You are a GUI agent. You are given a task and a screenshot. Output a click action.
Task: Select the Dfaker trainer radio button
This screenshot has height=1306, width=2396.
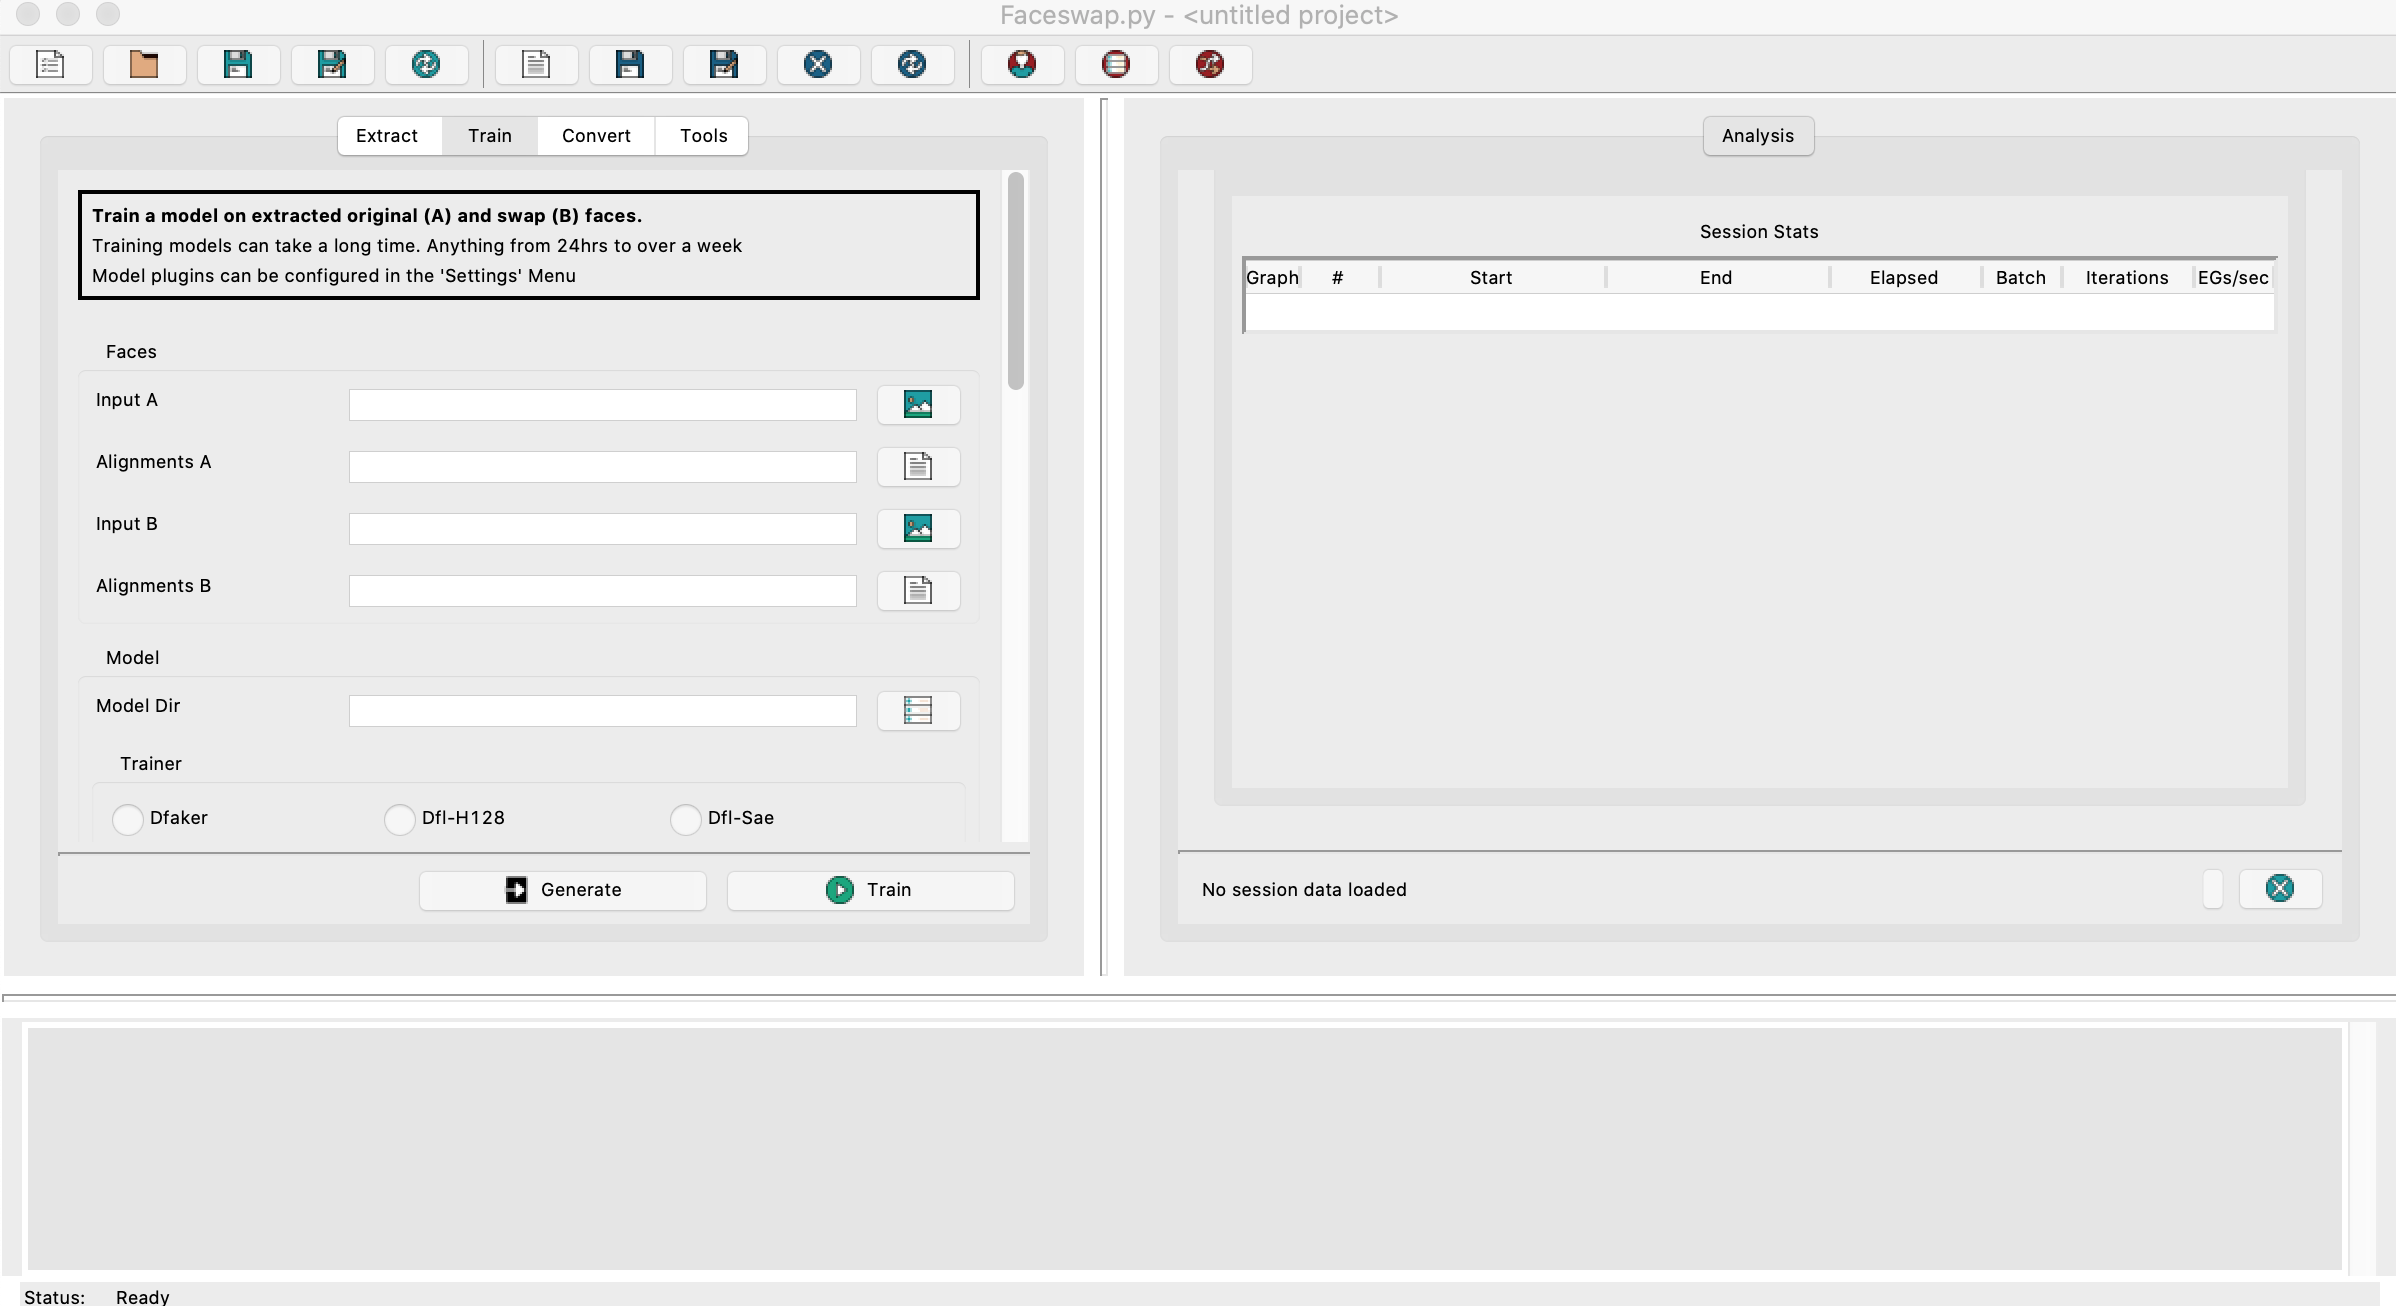[x=128, y=819]
